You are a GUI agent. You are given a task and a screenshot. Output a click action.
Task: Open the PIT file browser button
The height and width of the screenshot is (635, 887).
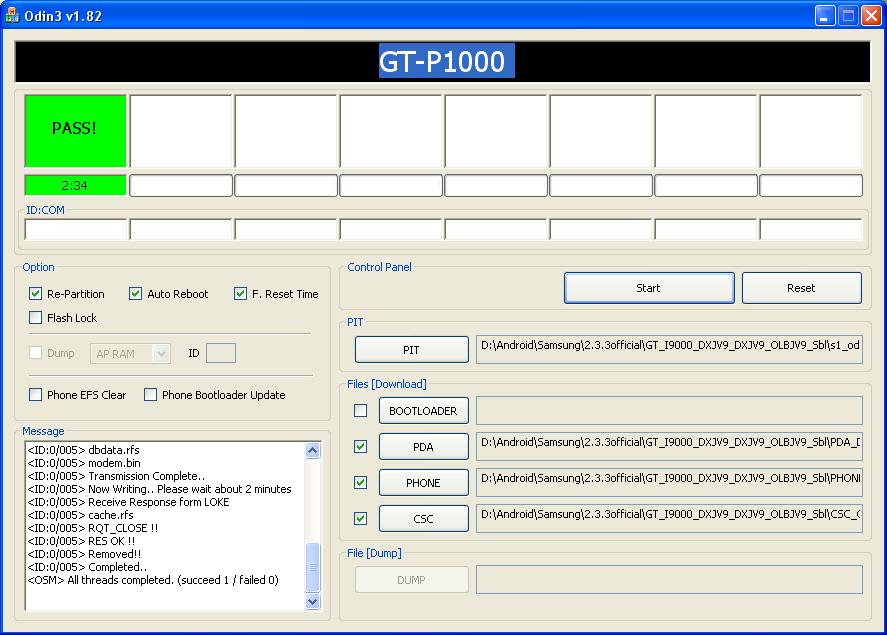coord(411,350)
